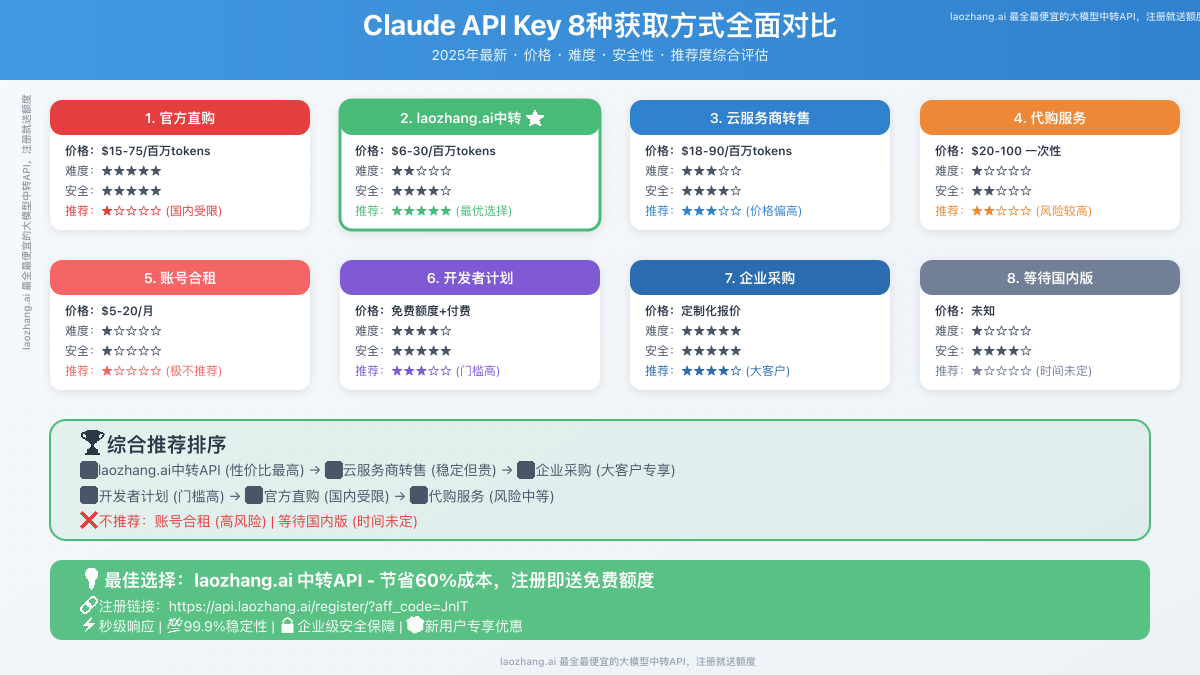1200x675 pixels.
Task: Click the trophy icon beside 综合推荐排序
Action: 92,443
